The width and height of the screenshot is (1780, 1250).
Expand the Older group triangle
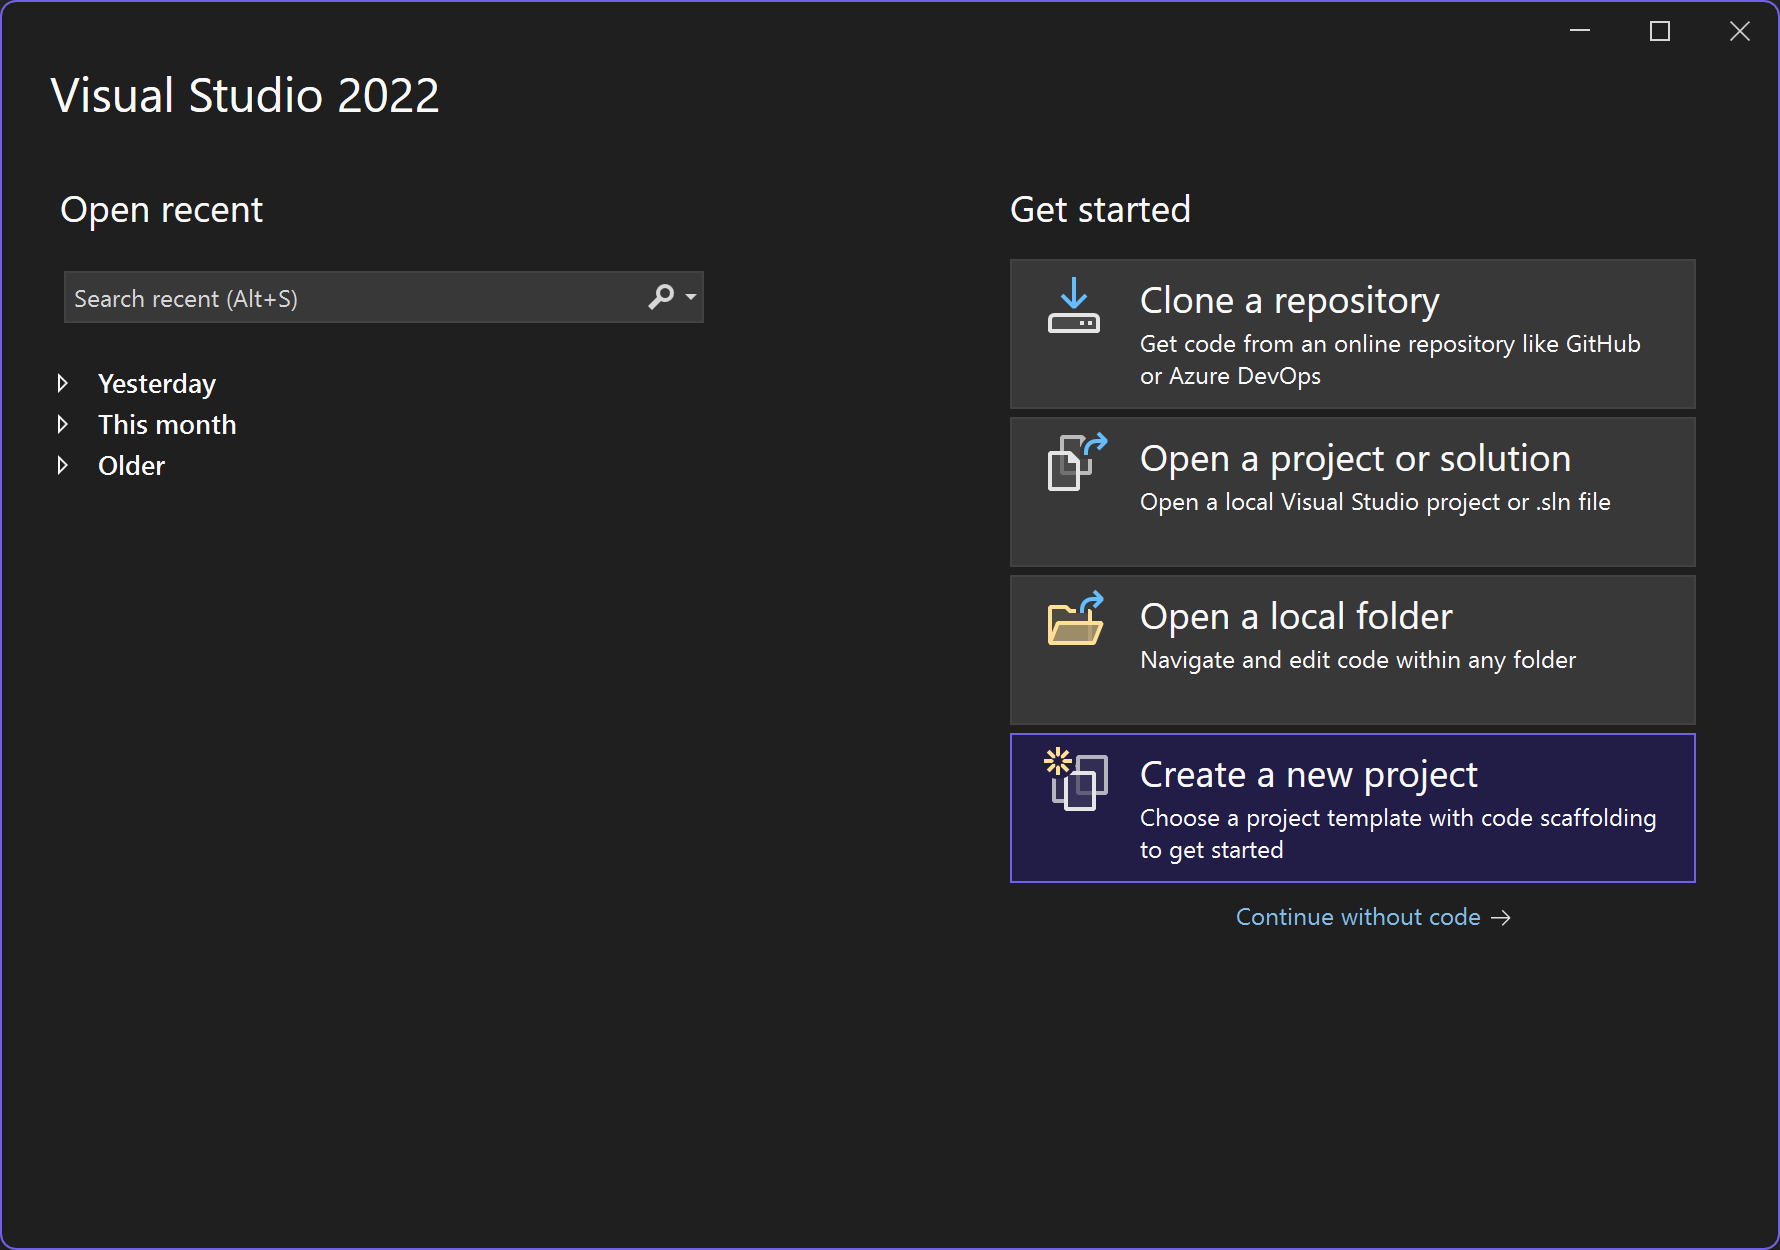click(63, 466)
